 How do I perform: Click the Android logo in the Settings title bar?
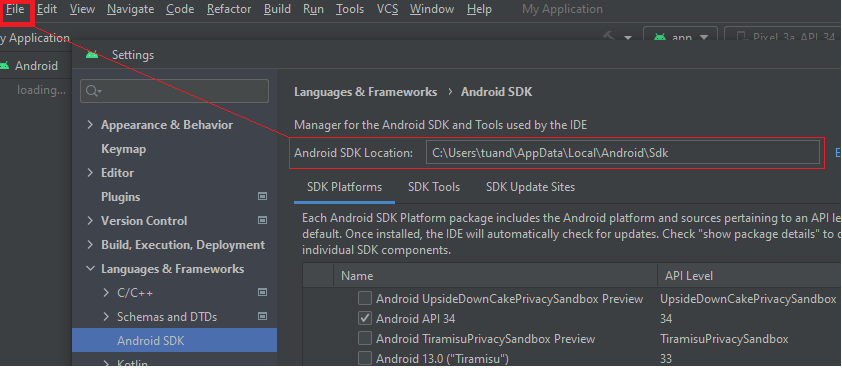tap(92, 54)
